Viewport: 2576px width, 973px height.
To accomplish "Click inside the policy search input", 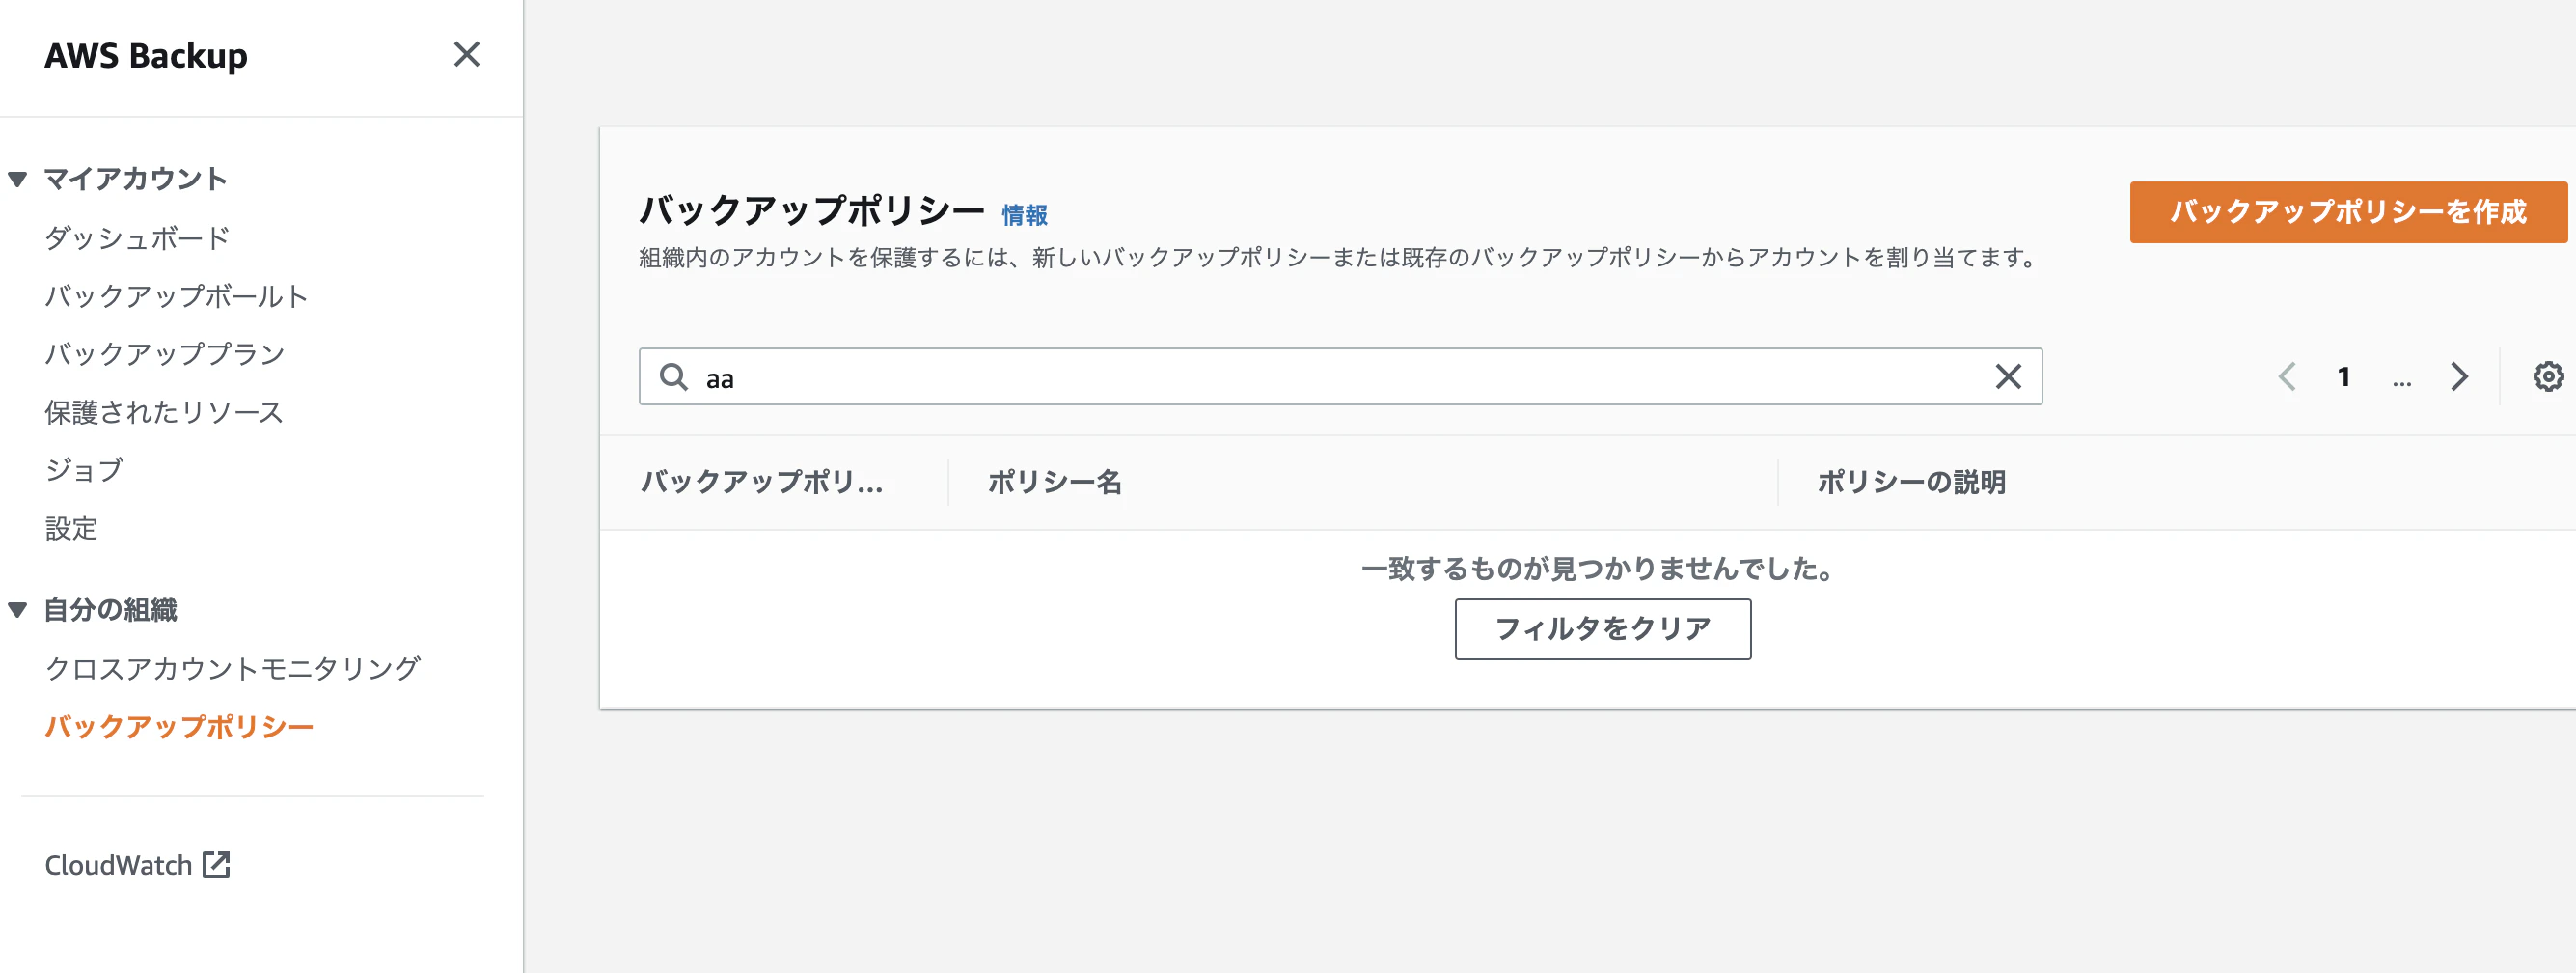I will [1300, 377].
